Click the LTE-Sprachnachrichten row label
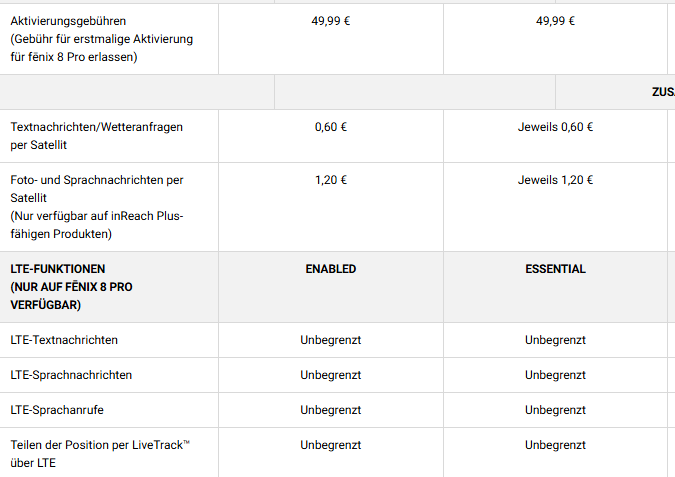Image resolution: width=675 pixels, height=477 pixels. coord(71,375)
